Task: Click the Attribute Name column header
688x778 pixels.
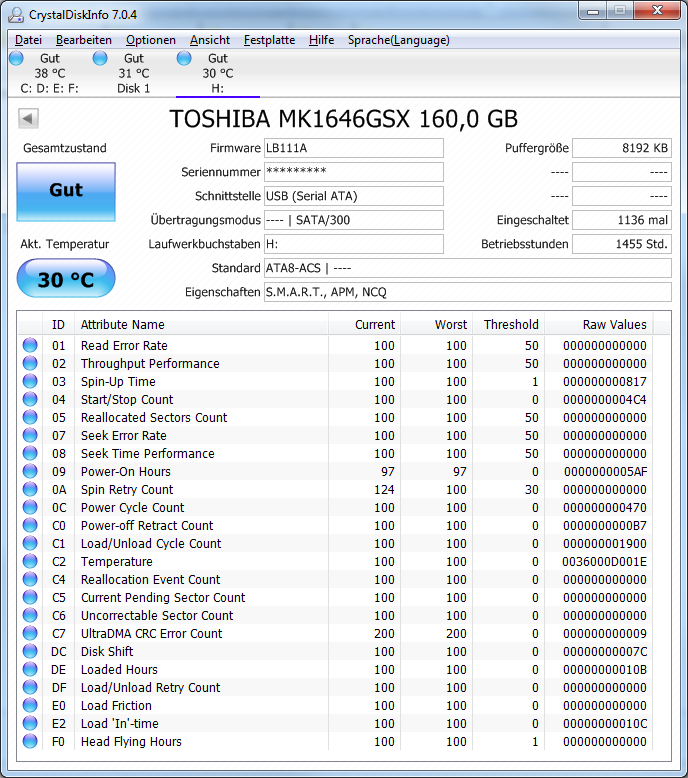Action: point(201,324)
